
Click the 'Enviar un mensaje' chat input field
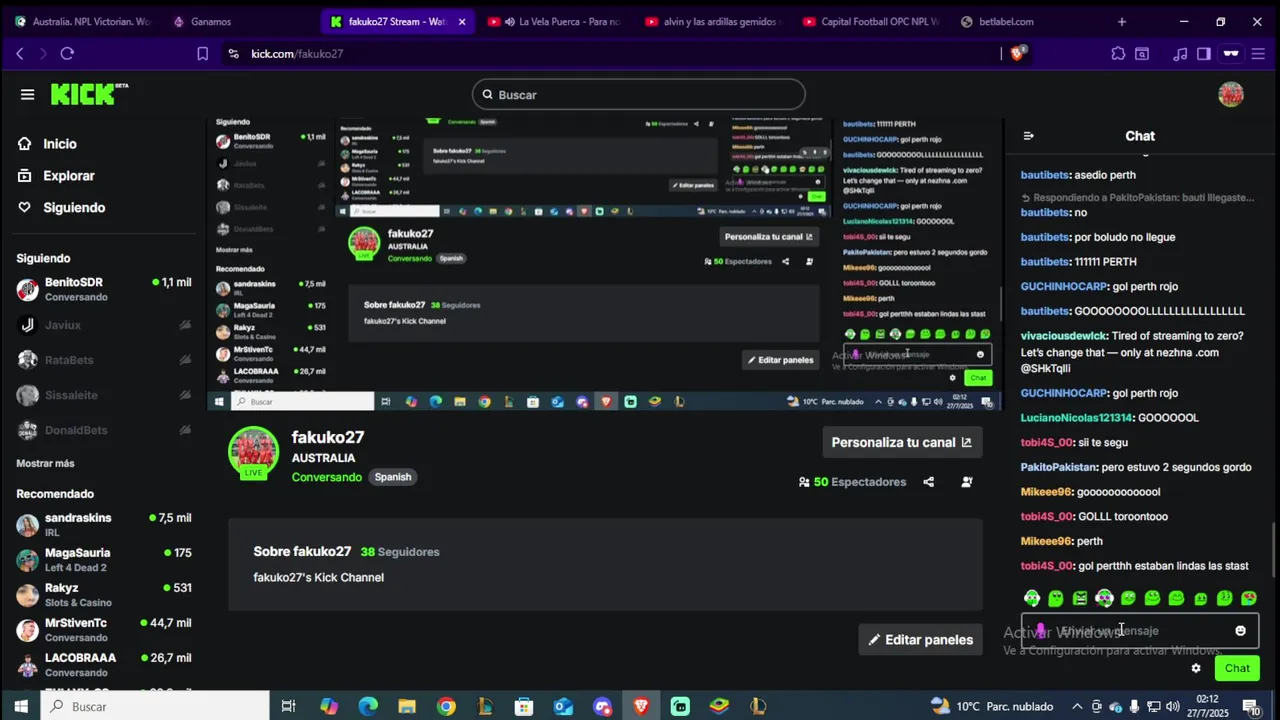(x=1139, y=631)
